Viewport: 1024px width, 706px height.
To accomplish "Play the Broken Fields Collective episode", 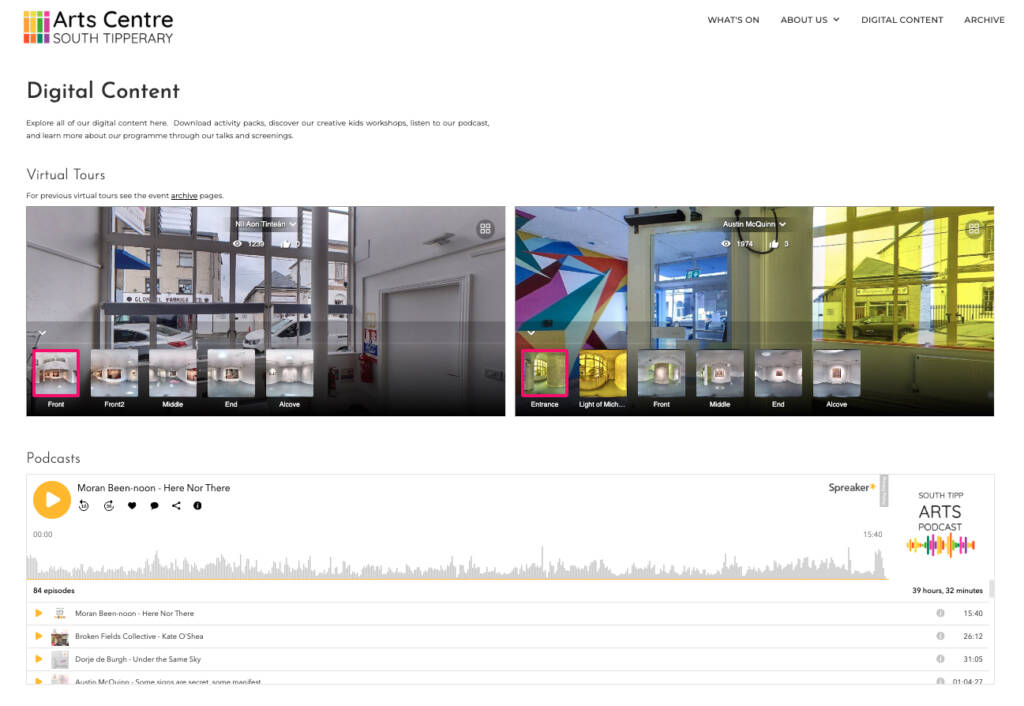I will 39,636.
